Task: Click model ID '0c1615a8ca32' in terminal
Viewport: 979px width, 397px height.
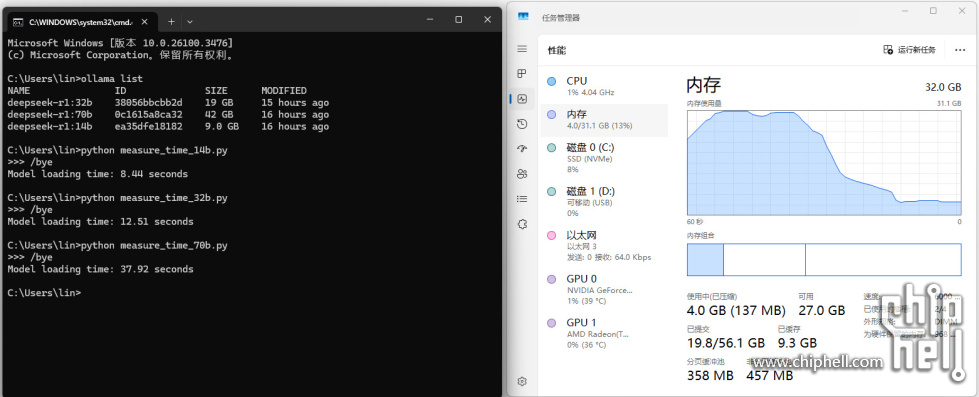Action: coord(149,114)
